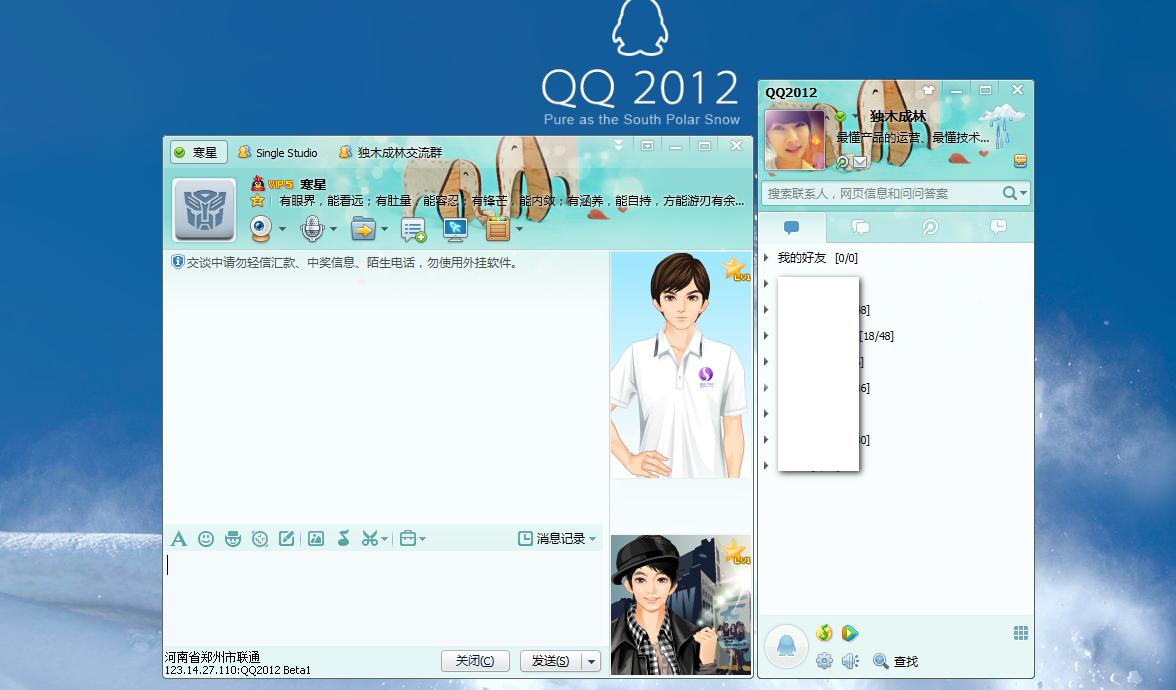Image resolution: width=1176 pixels, height=690 pixels.
Task: Open the font formatting tool (A icon)
Action: 178,538
